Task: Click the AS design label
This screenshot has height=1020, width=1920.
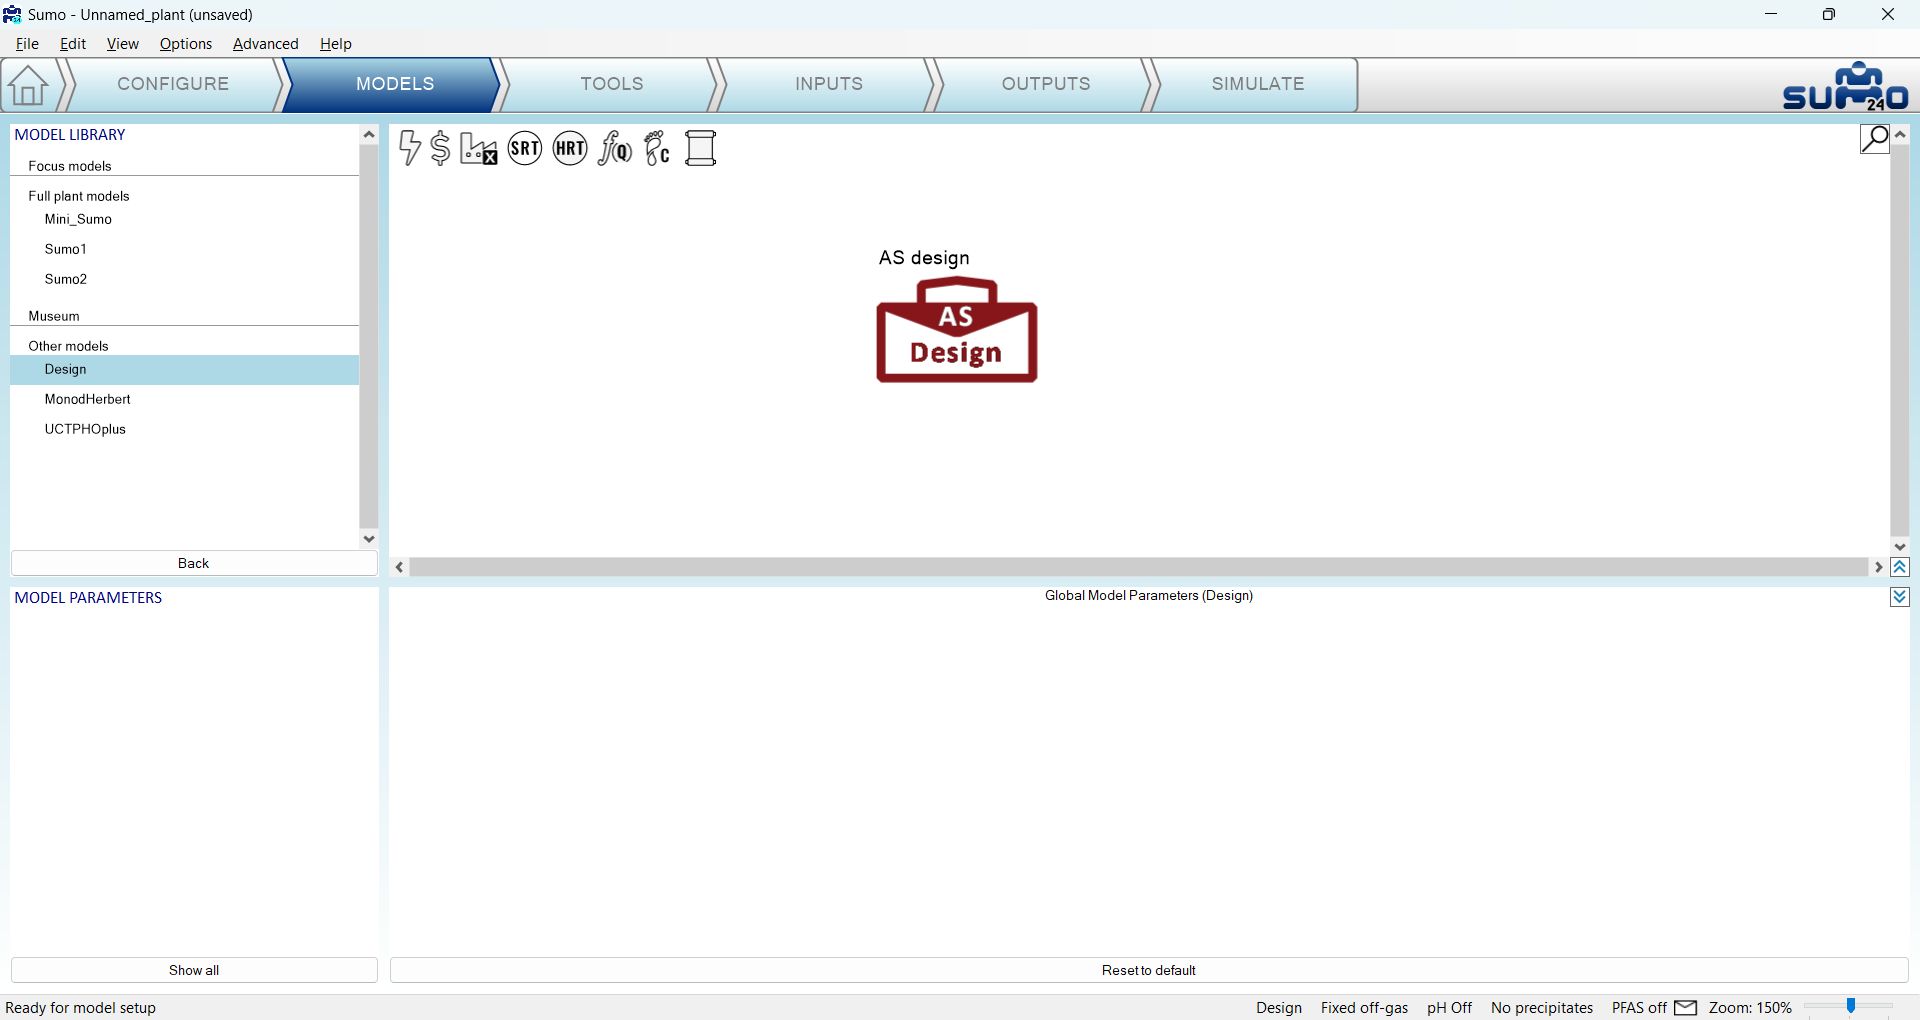Action: pyautogui.click(x=924, y=258)
